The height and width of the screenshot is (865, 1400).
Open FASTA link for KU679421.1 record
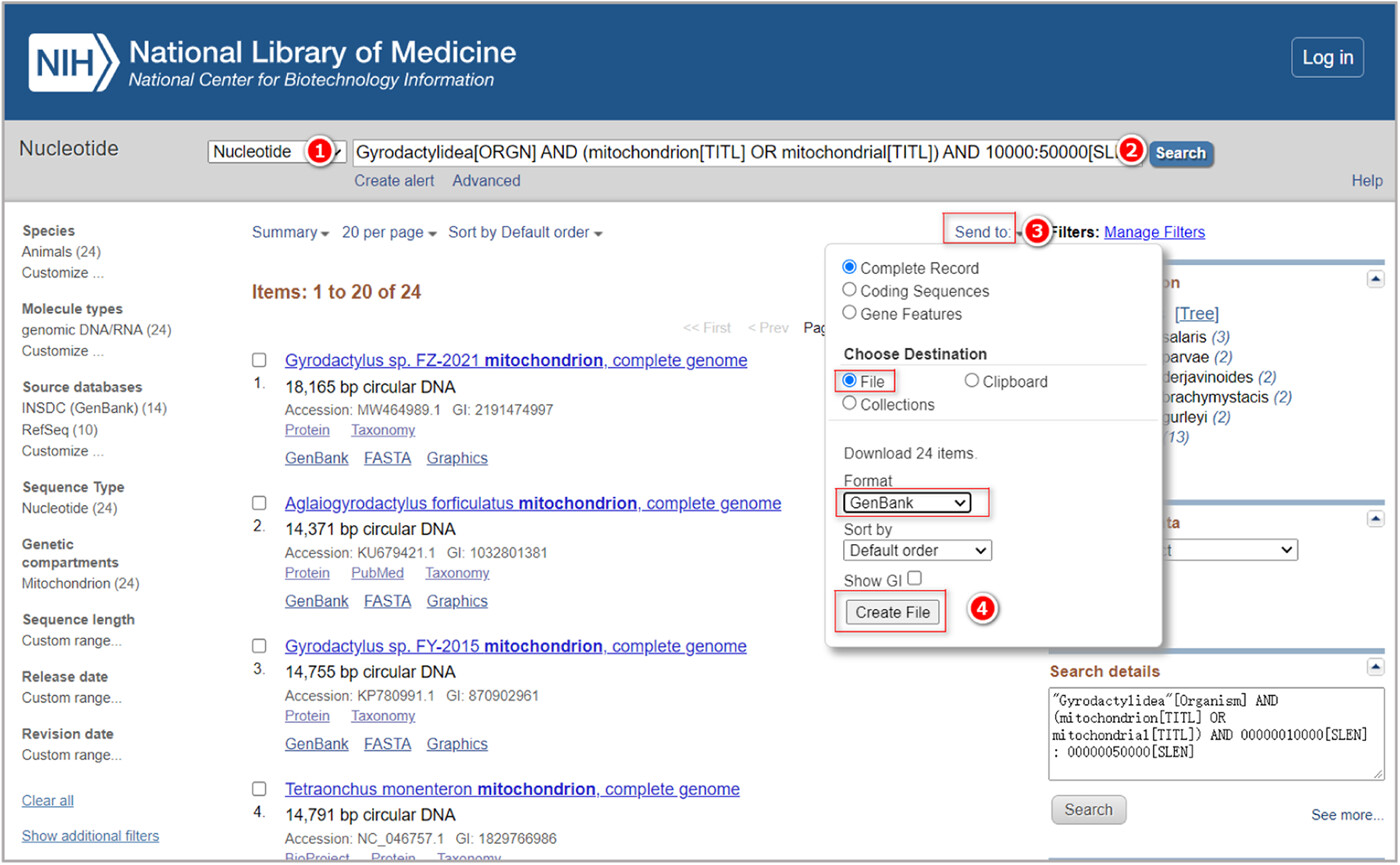click(x=388, y=601)
